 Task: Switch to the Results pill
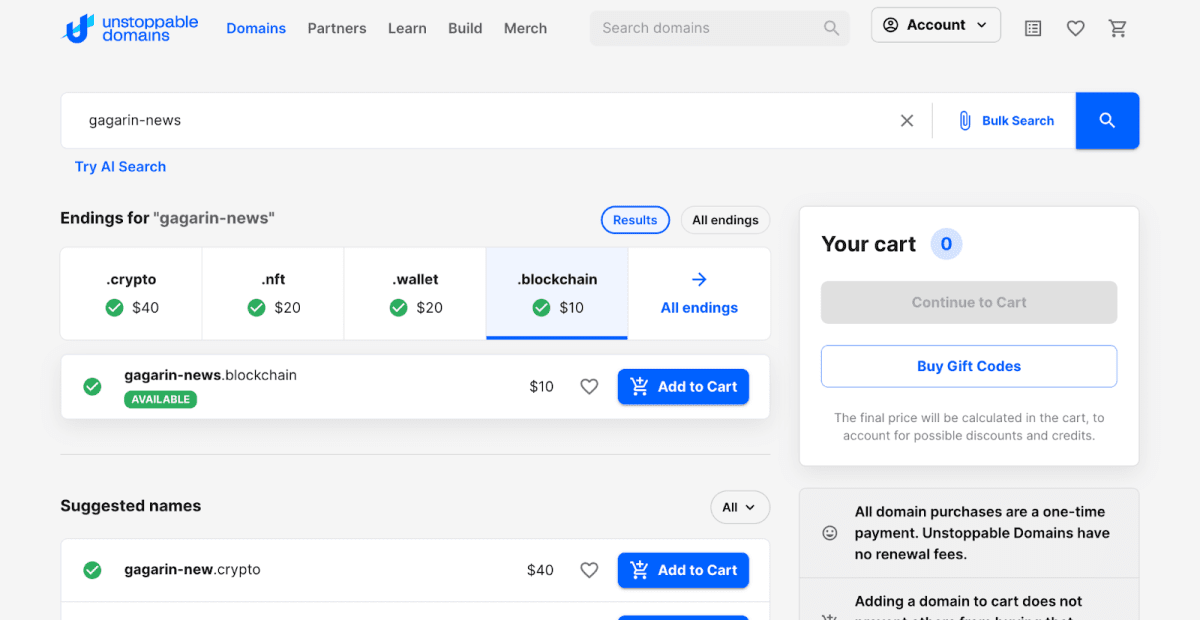coord(635,220)
